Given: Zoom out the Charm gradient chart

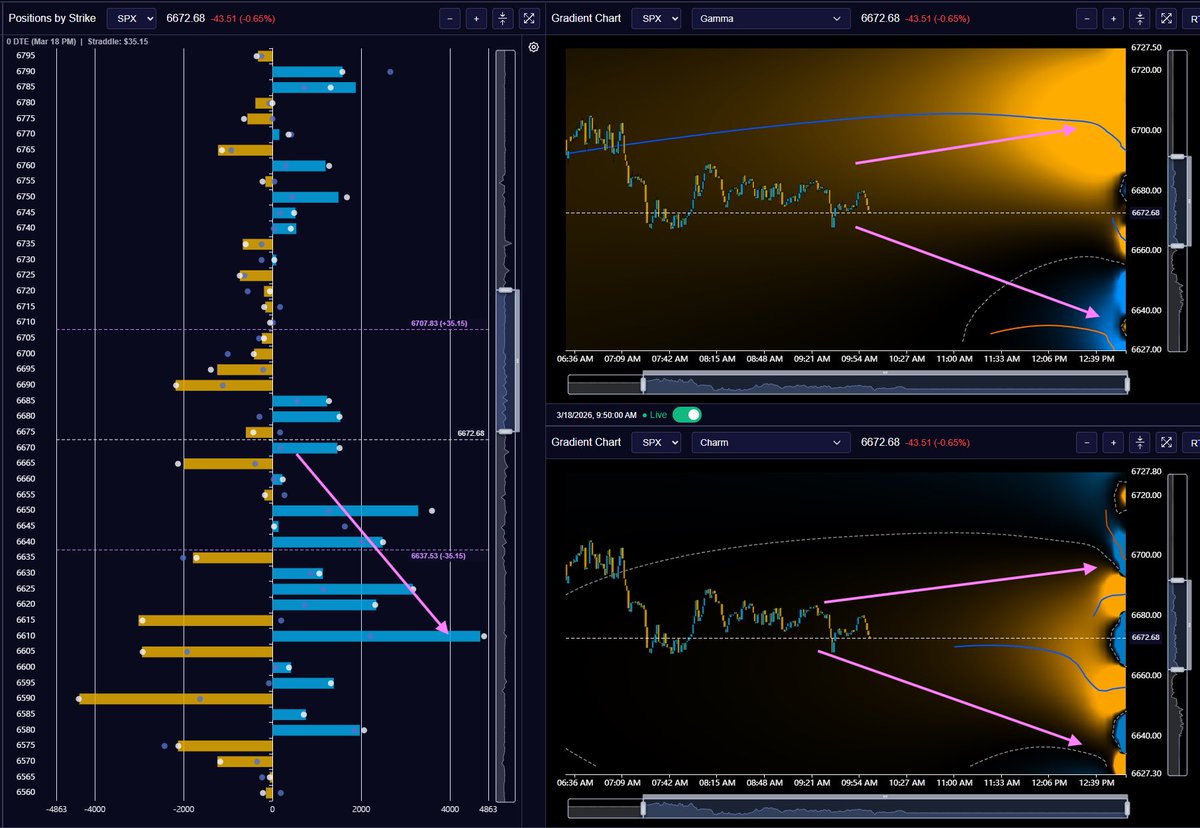Looking at the screenshot, I should tap(1087, 442).
